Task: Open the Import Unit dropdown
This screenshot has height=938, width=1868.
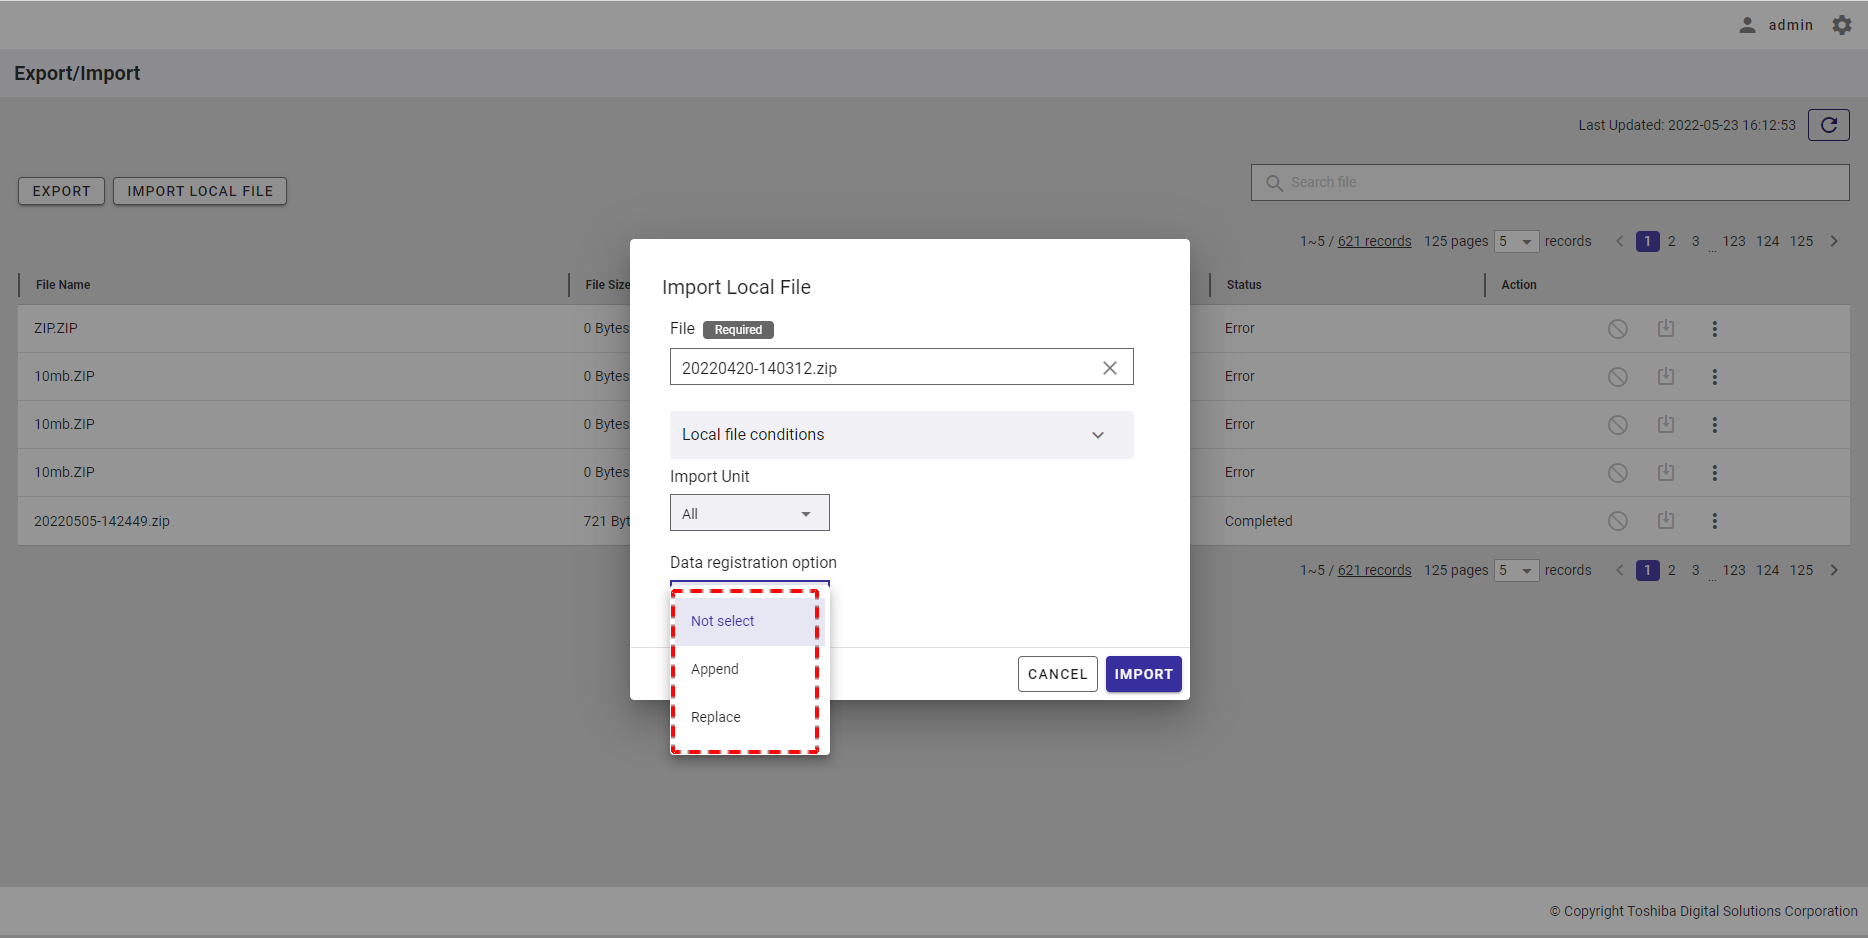Action: click(x=749, y=513)
